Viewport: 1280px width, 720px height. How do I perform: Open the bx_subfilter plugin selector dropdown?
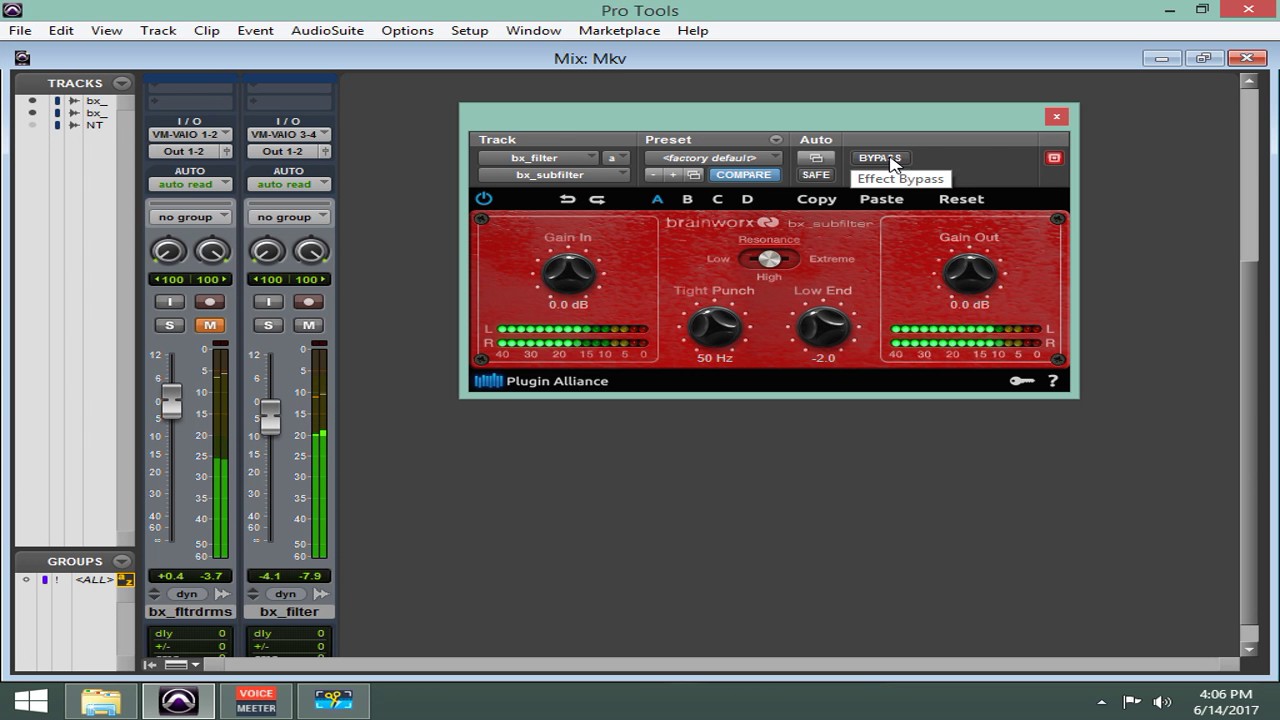click(553, 175)
